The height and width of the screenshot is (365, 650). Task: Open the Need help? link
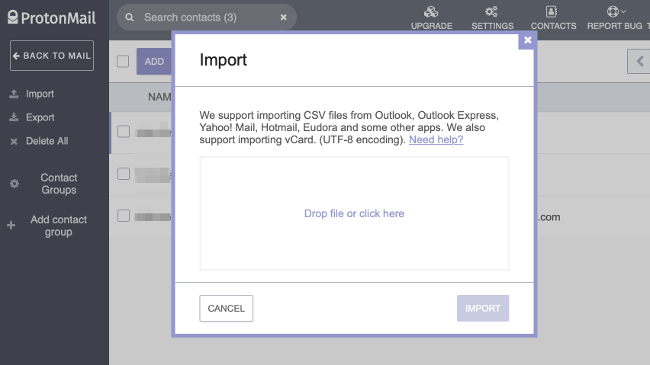point(436,140)
